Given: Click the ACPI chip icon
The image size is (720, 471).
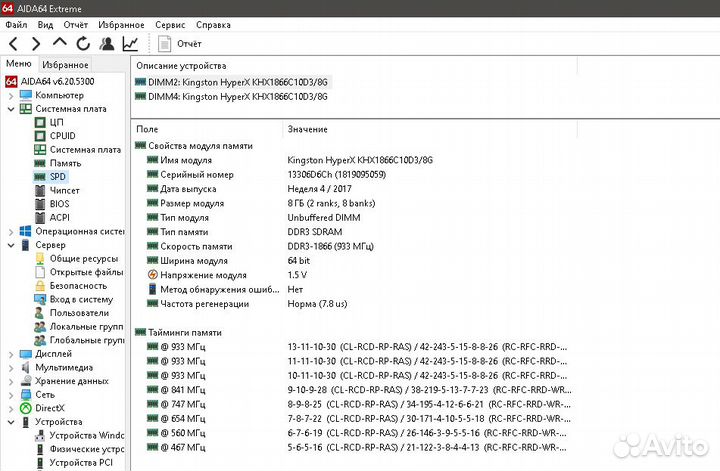Looking at the screenshot, I should (x=40, y=218).
